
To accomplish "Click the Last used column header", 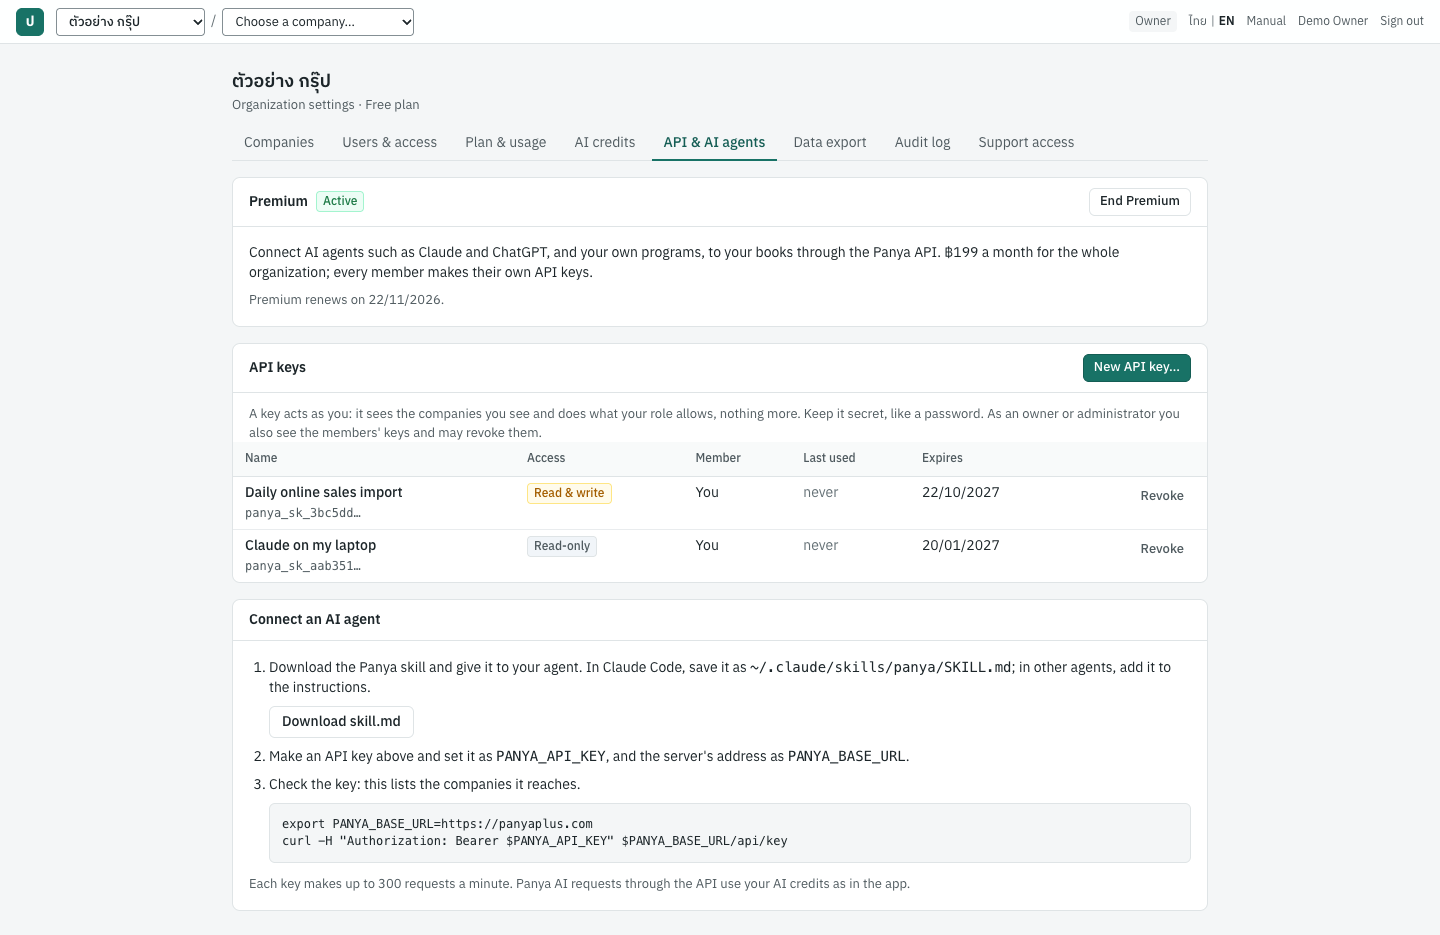I will 829,458.
